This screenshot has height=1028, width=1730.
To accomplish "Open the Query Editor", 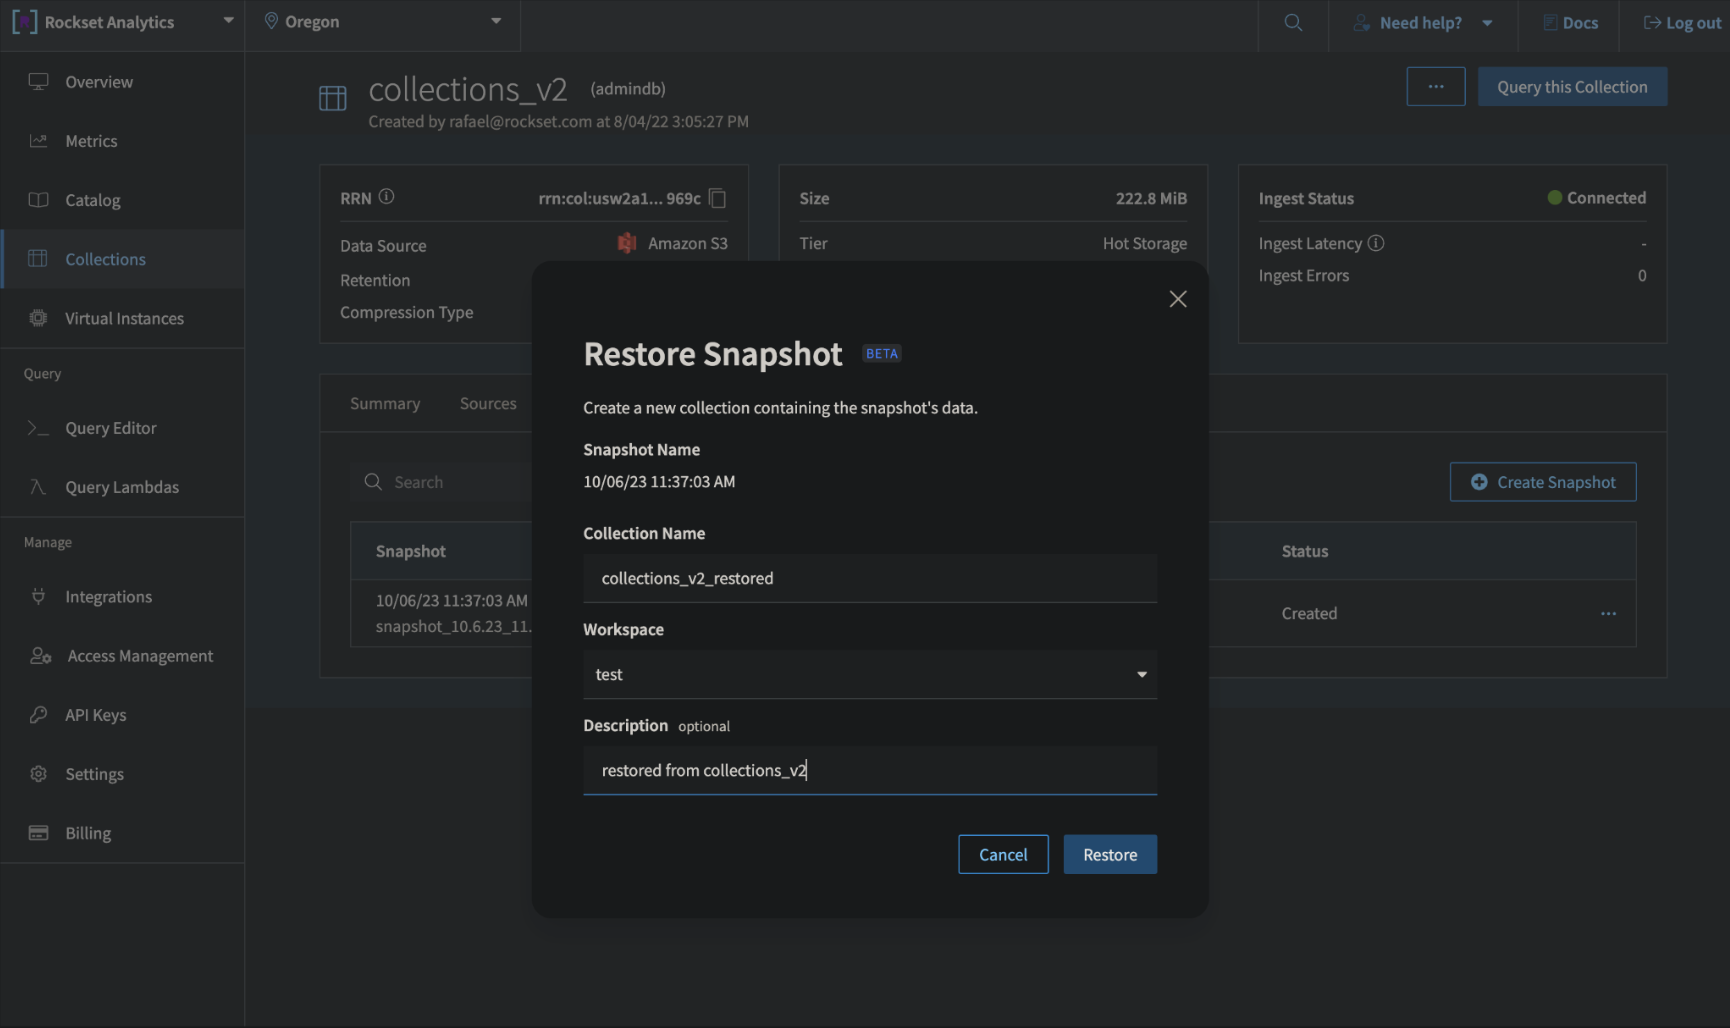I will point(122,428).
